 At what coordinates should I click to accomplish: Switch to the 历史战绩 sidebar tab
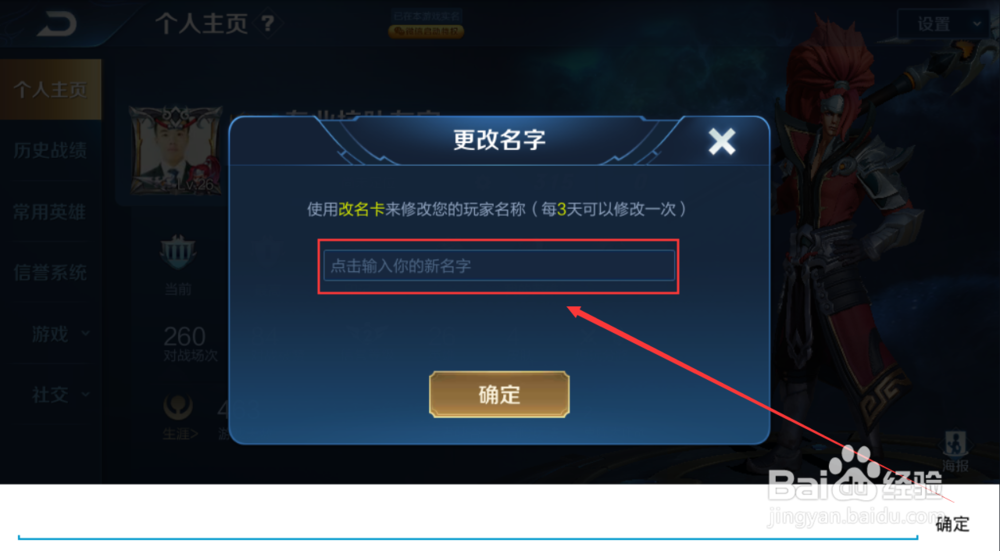click(x=50, y=151)
